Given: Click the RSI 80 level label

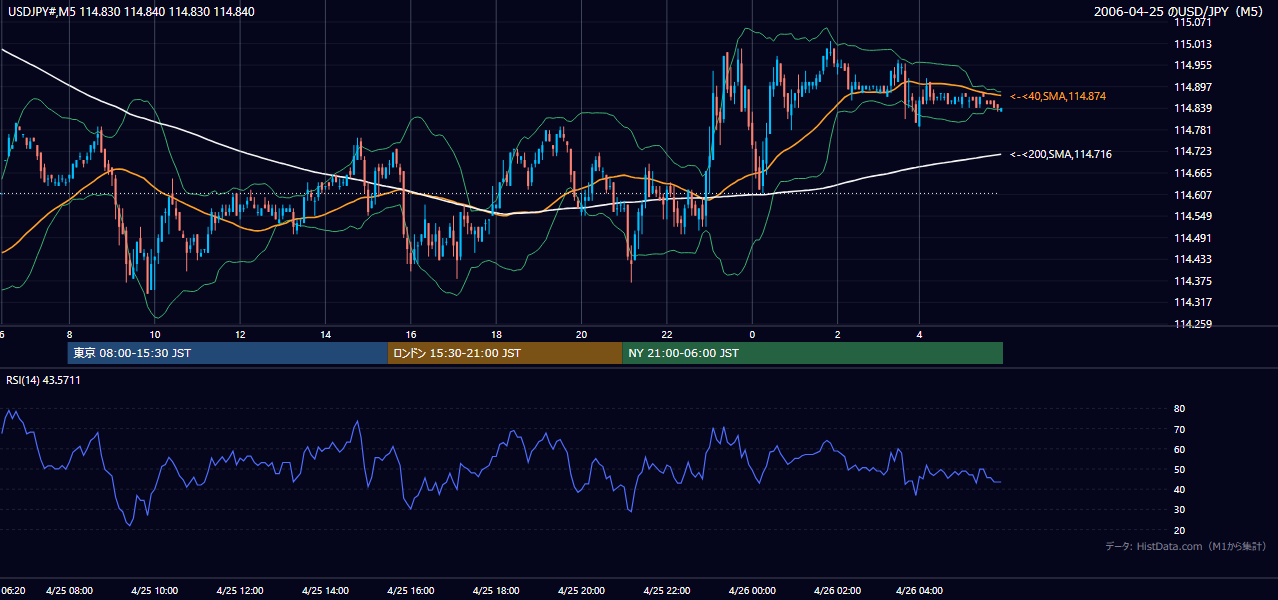Looking at the screenshot, I should tap(1179, 409).
